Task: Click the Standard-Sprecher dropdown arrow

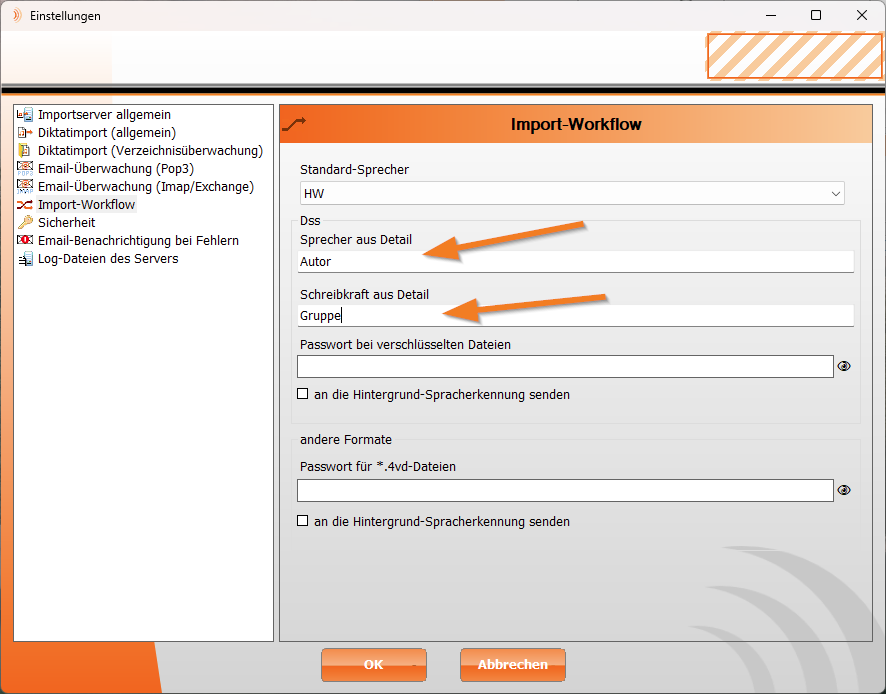Action: [836, 194]
